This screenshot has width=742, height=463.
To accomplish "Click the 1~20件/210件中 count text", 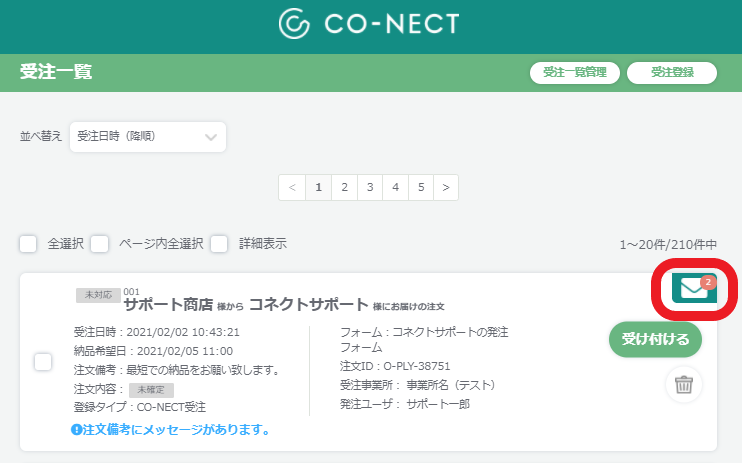I will [x=668, y=245].
